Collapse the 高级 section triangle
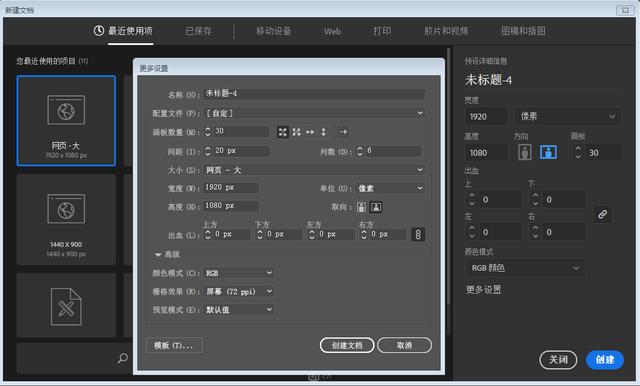The height and width of the screenshot is (386, 640). coord(158,255)
